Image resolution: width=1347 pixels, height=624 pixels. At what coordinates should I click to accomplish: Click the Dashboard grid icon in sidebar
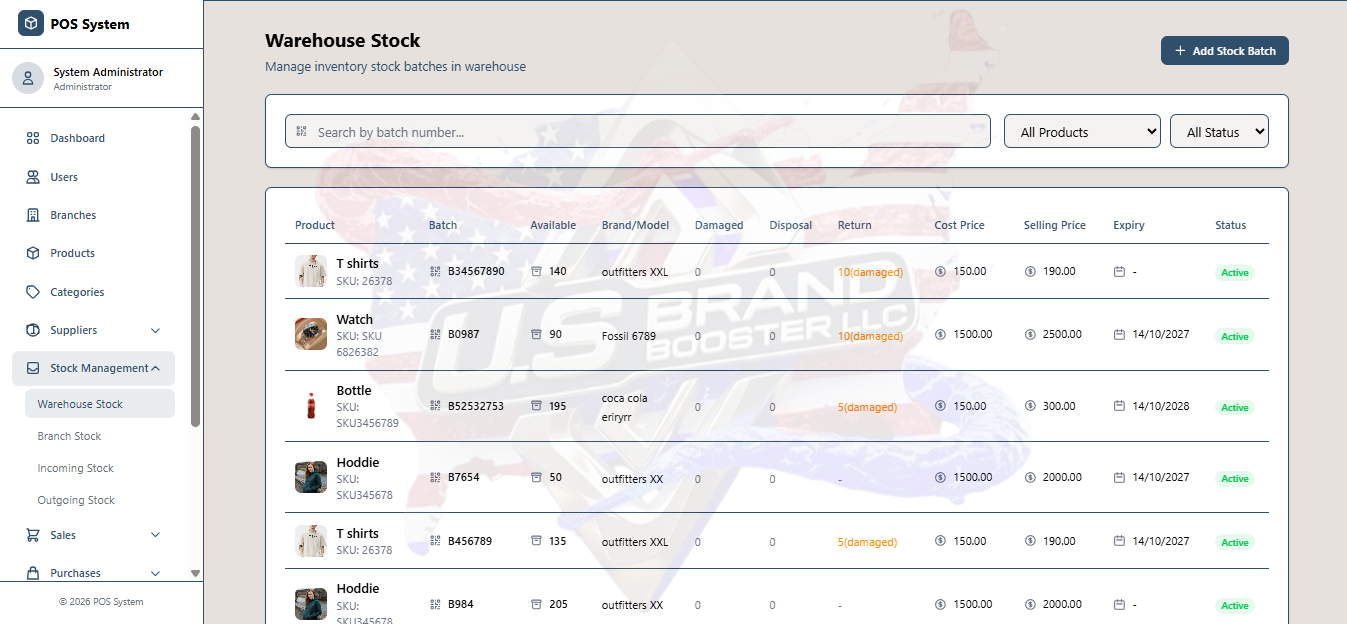[33, 138]
